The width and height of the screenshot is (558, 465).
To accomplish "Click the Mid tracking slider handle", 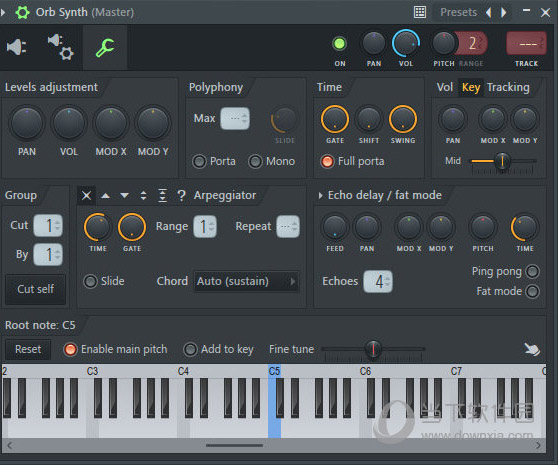I will [x=502, y=161].
